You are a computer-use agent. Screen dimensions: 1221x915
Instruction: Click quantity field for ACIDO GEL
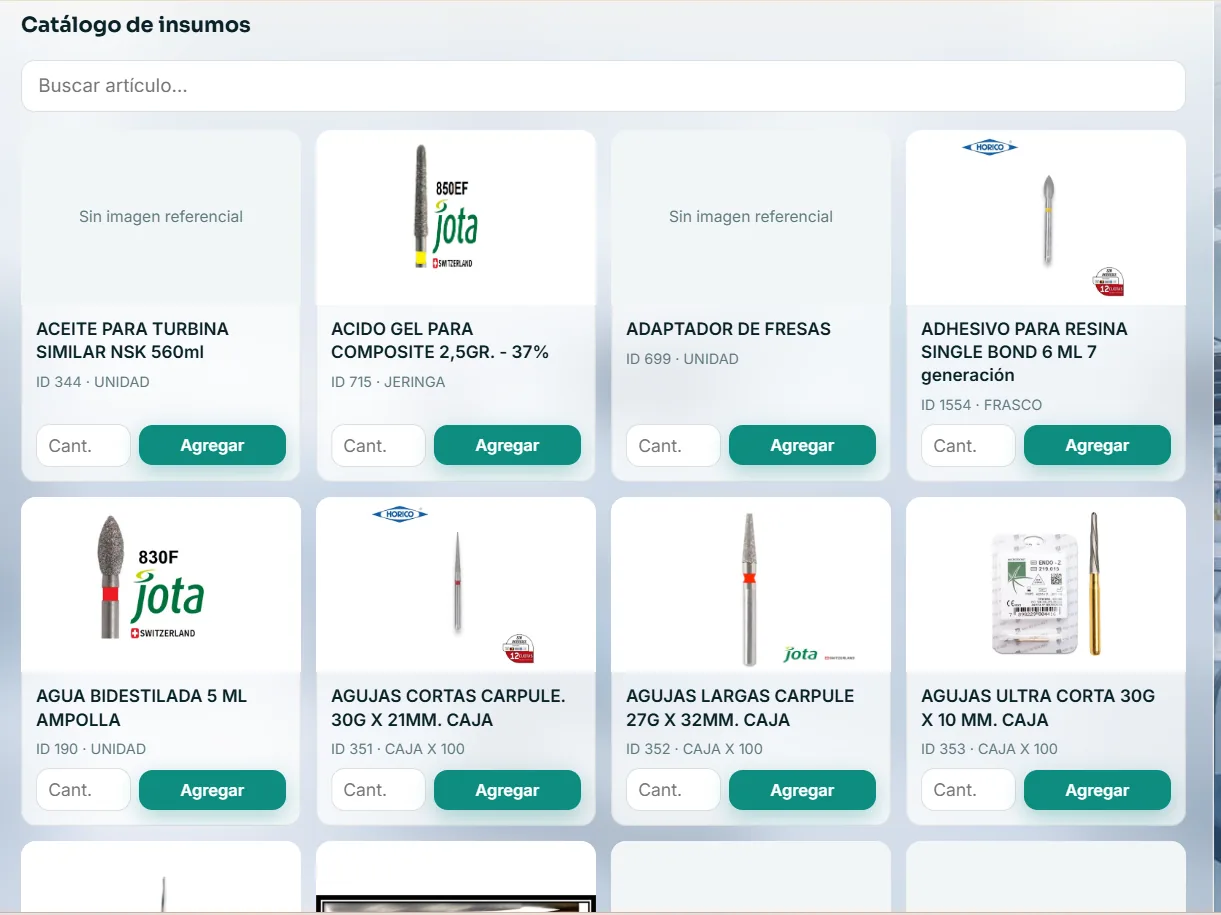[378, 445]
